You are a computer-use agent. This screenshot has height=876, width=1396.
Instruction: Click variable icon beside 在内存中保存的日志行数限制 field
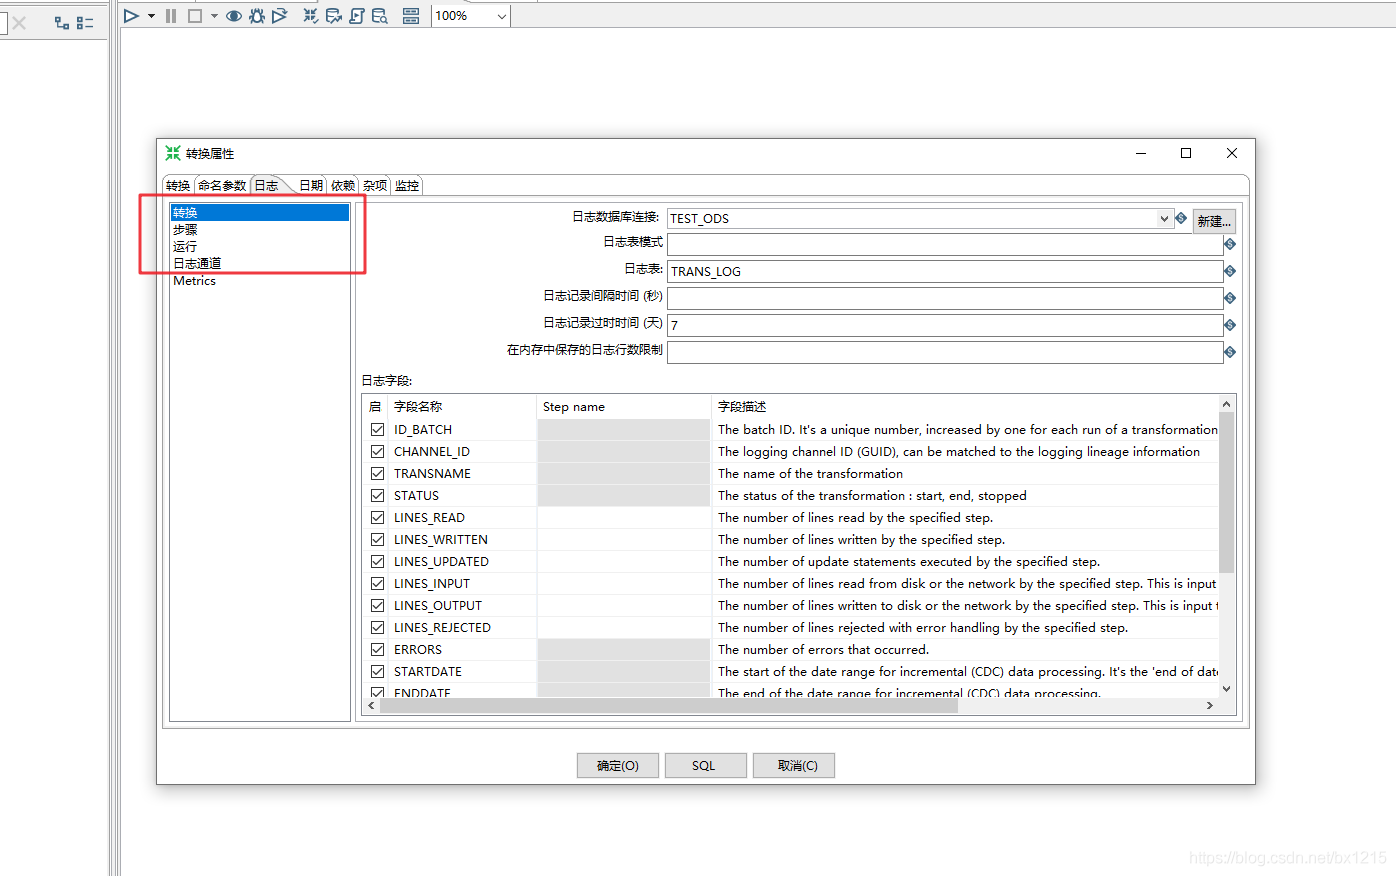(1230, 352)
